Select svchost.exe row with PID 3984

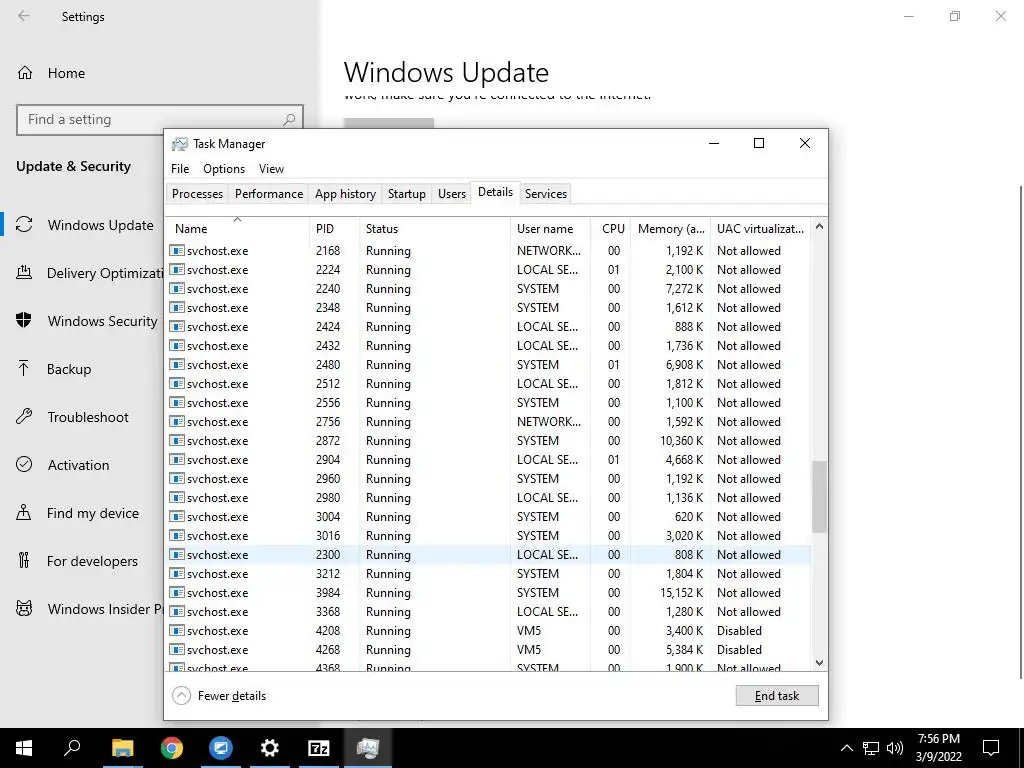[488, 592]
